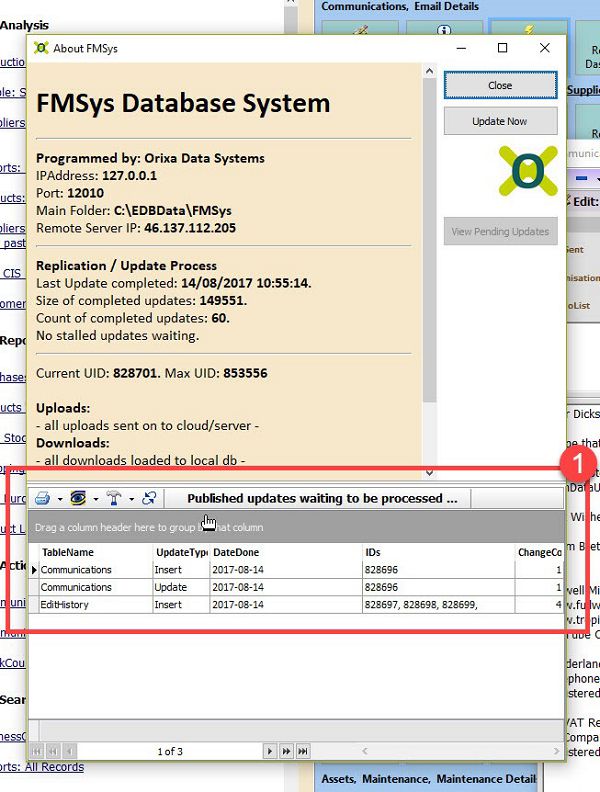The width and height of the screenshot is (600, 792).
Task: Sort grid by DateDone column header
Action: tap(286, 552)
